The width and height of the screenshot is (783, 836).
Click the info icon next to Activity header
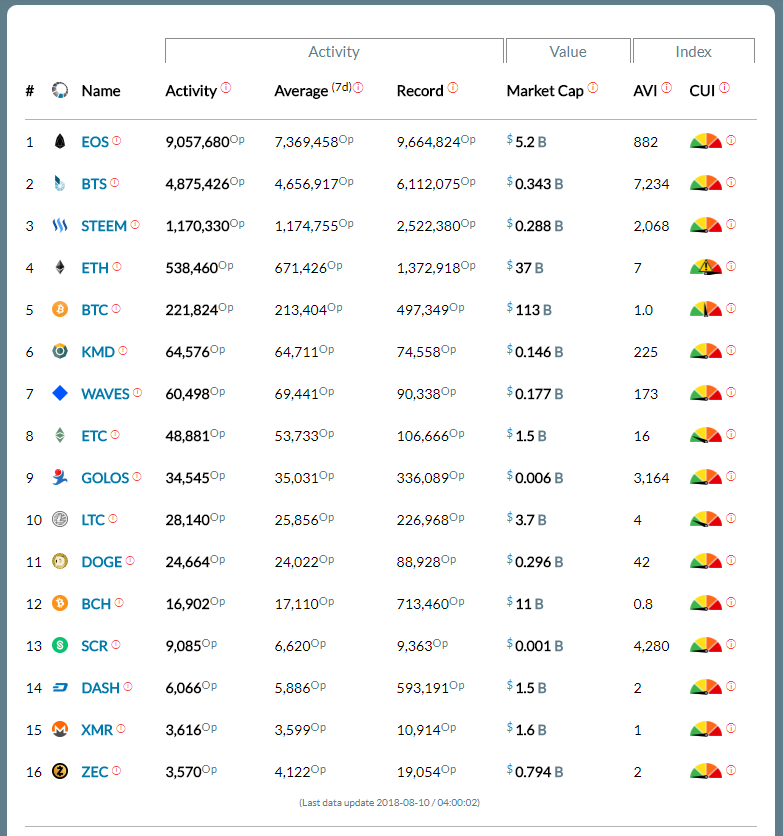tap(226, 87)
